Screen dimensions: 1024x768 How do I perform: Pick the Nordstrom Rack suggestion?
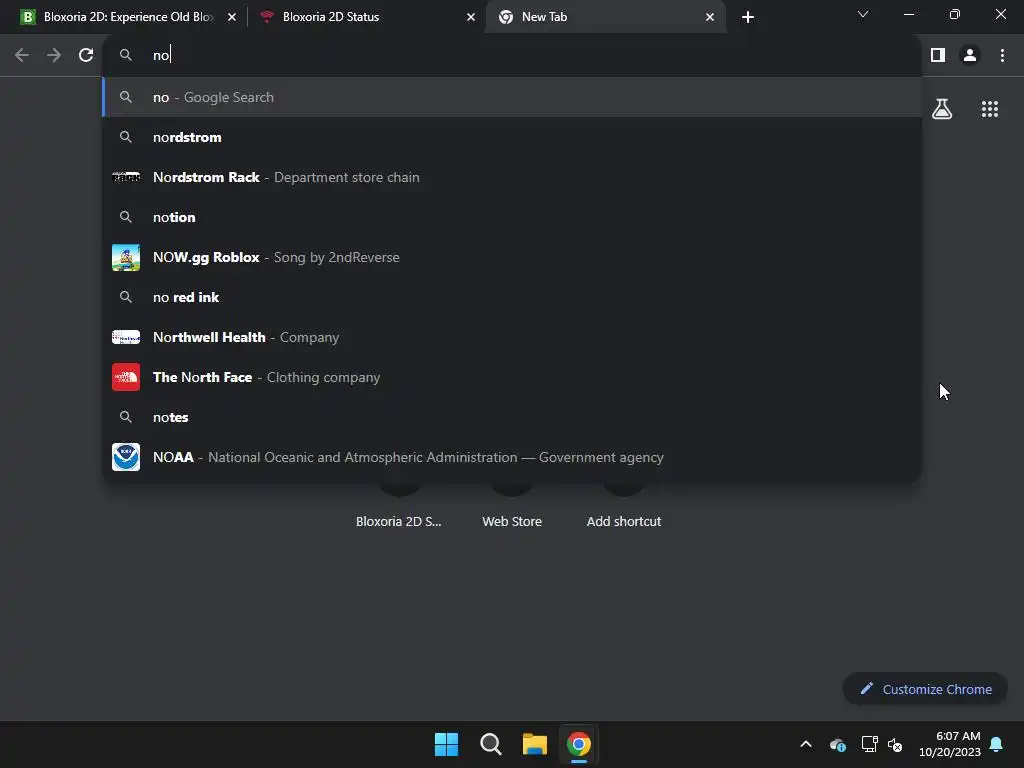click(x=512, y=177)
